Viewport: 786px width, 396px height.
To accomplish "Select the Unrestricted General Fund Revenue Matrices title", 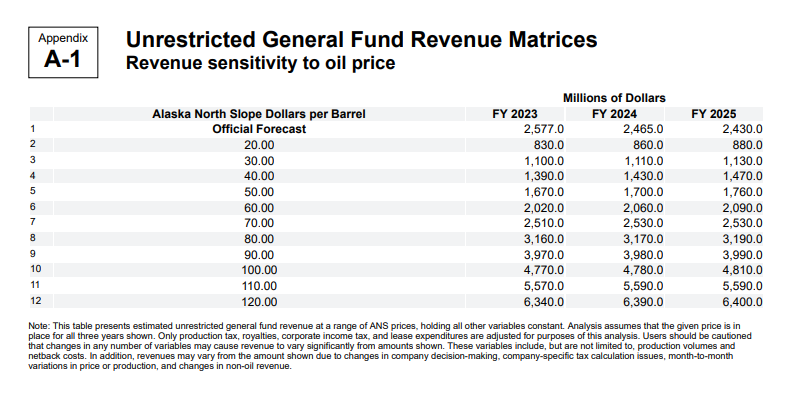I will click(x=361, y=40).
